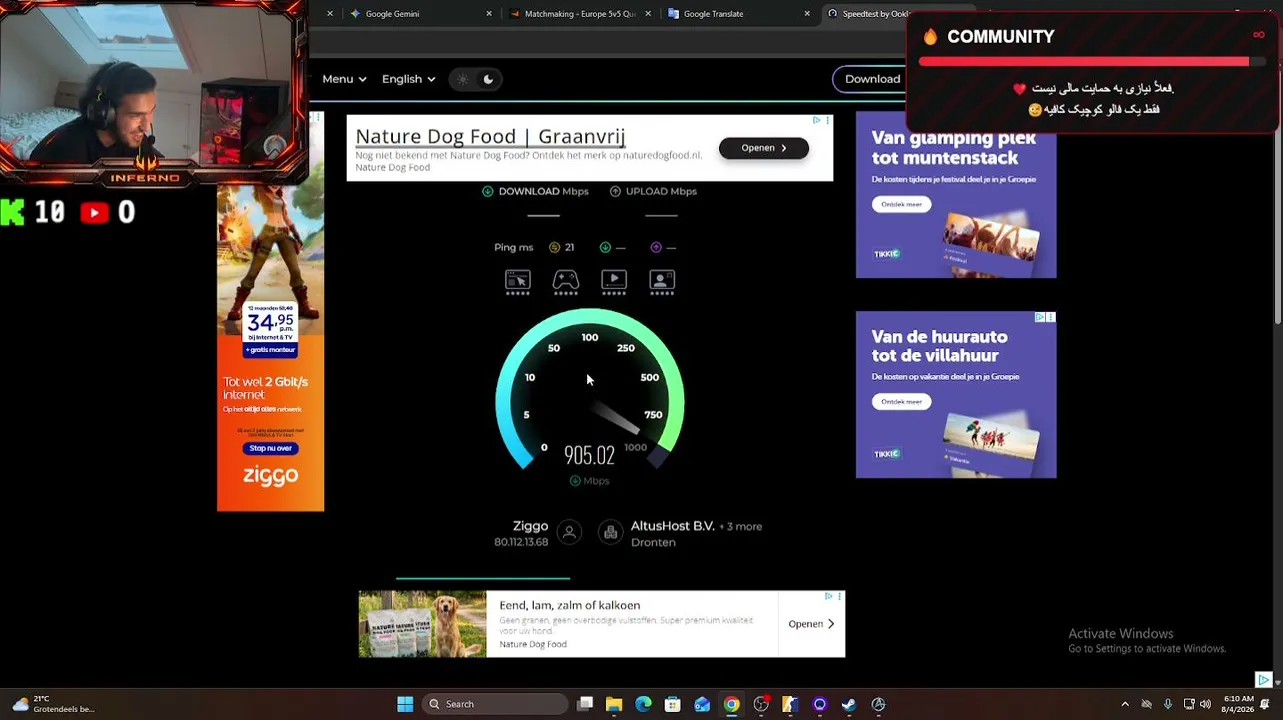Click the Kick icon in stream overlay
This screenshot has height=720, width=1283.
[12, 212]
